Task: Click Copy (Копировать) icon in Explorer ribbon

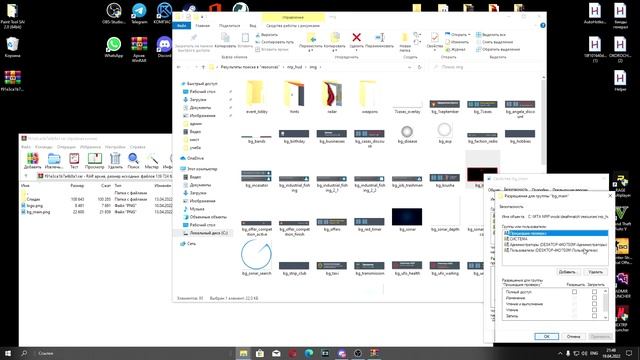Action: point(225,38)
